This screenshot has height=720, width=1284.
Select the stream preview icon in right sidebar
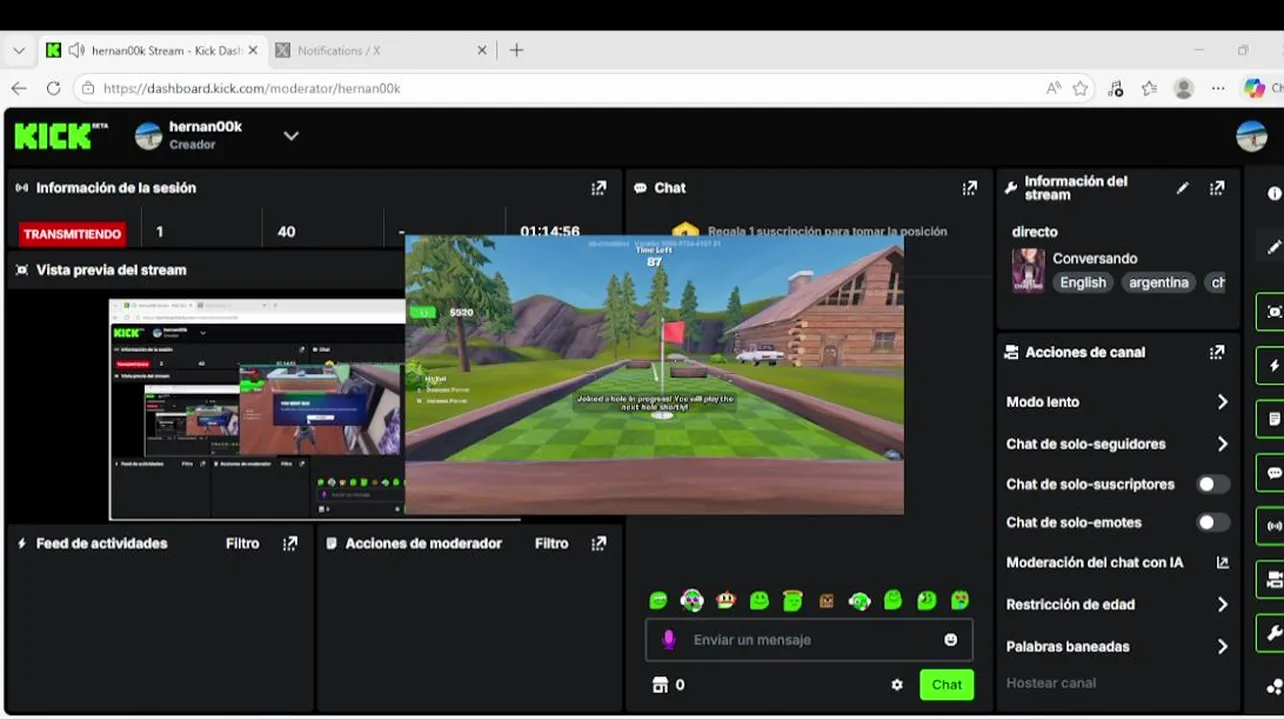tap(1272, 311)
